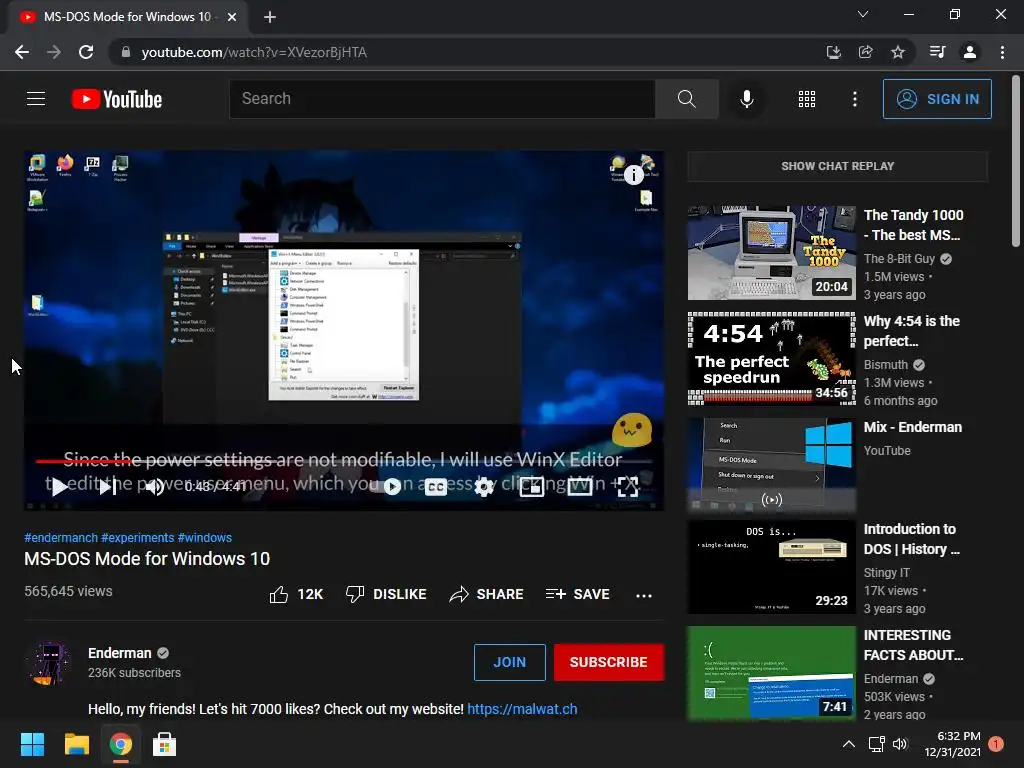Bookmark this tab with star icon

[898, 52]
